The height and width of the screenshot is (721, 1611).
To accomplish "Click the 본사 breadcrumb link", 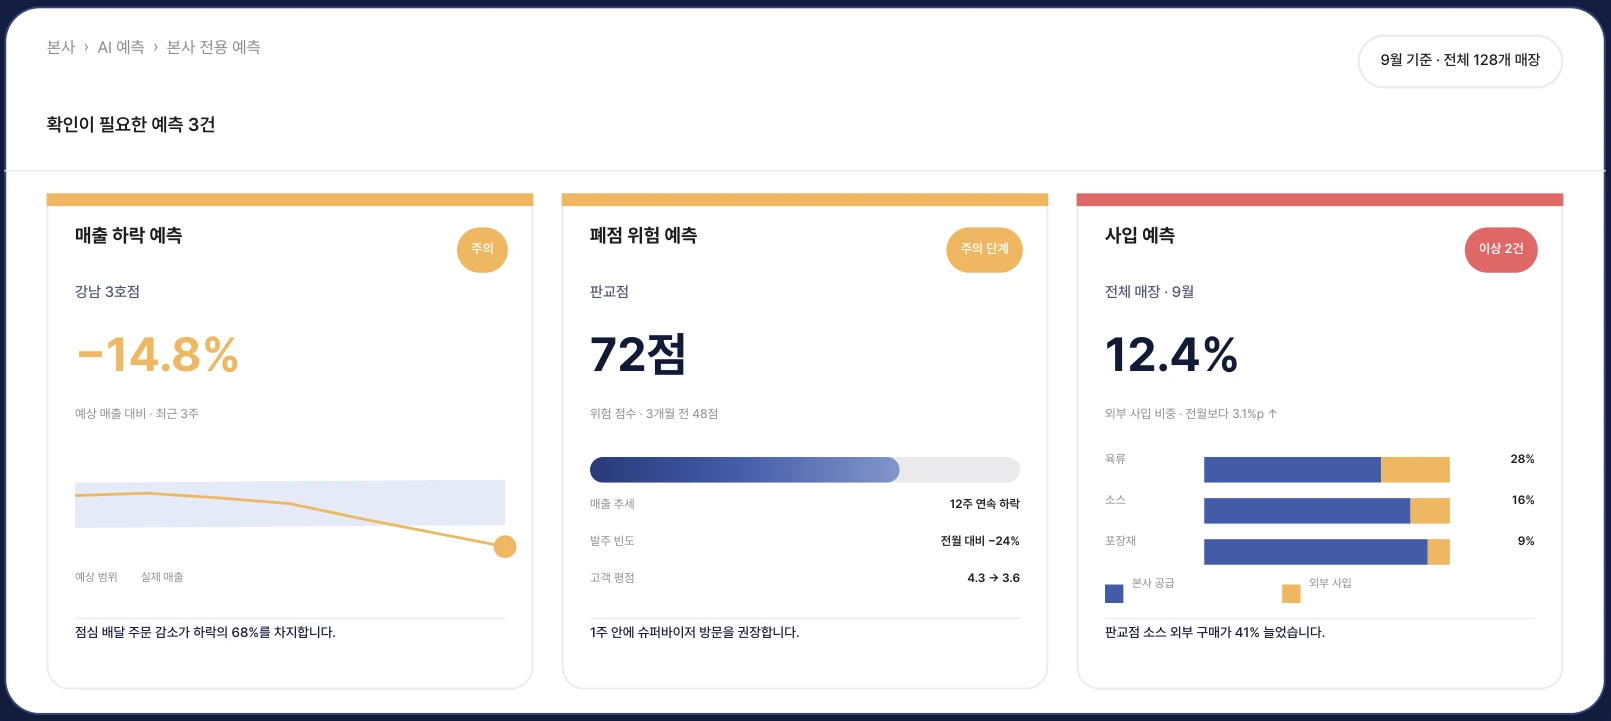I will [x=61, y=47].
